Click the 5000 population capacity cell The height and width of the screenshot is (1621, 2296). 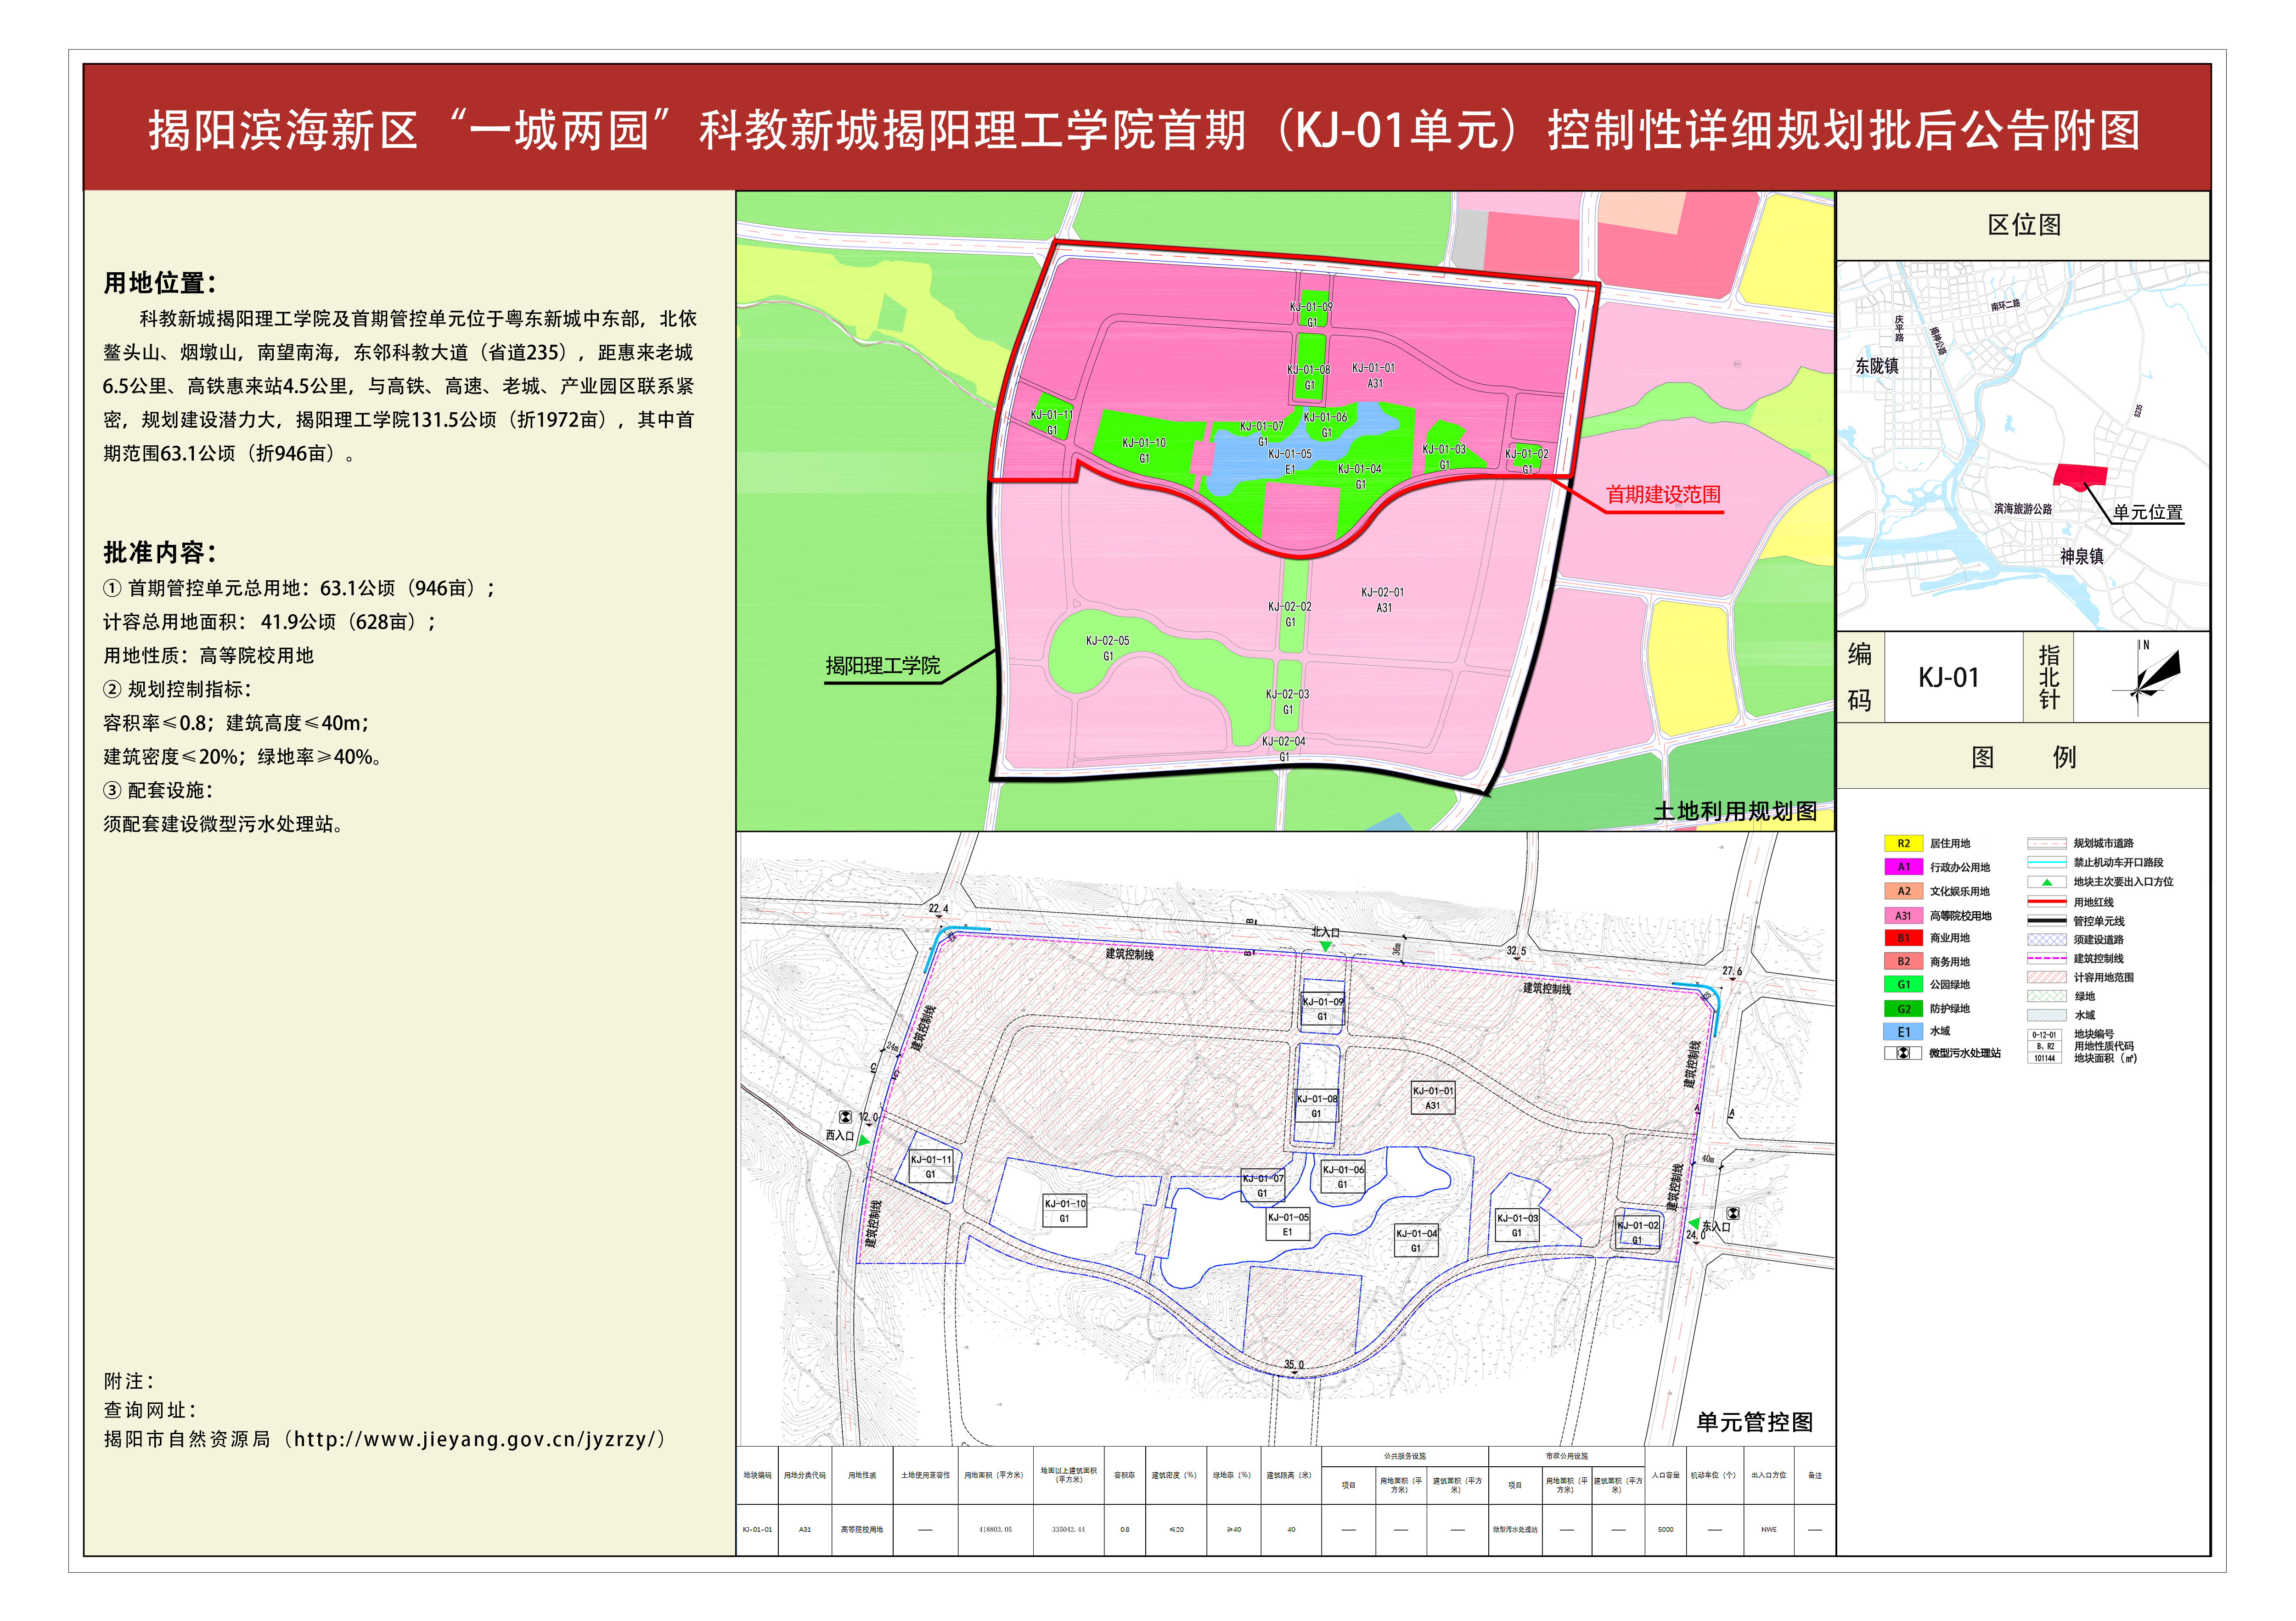point(1665,1530)
